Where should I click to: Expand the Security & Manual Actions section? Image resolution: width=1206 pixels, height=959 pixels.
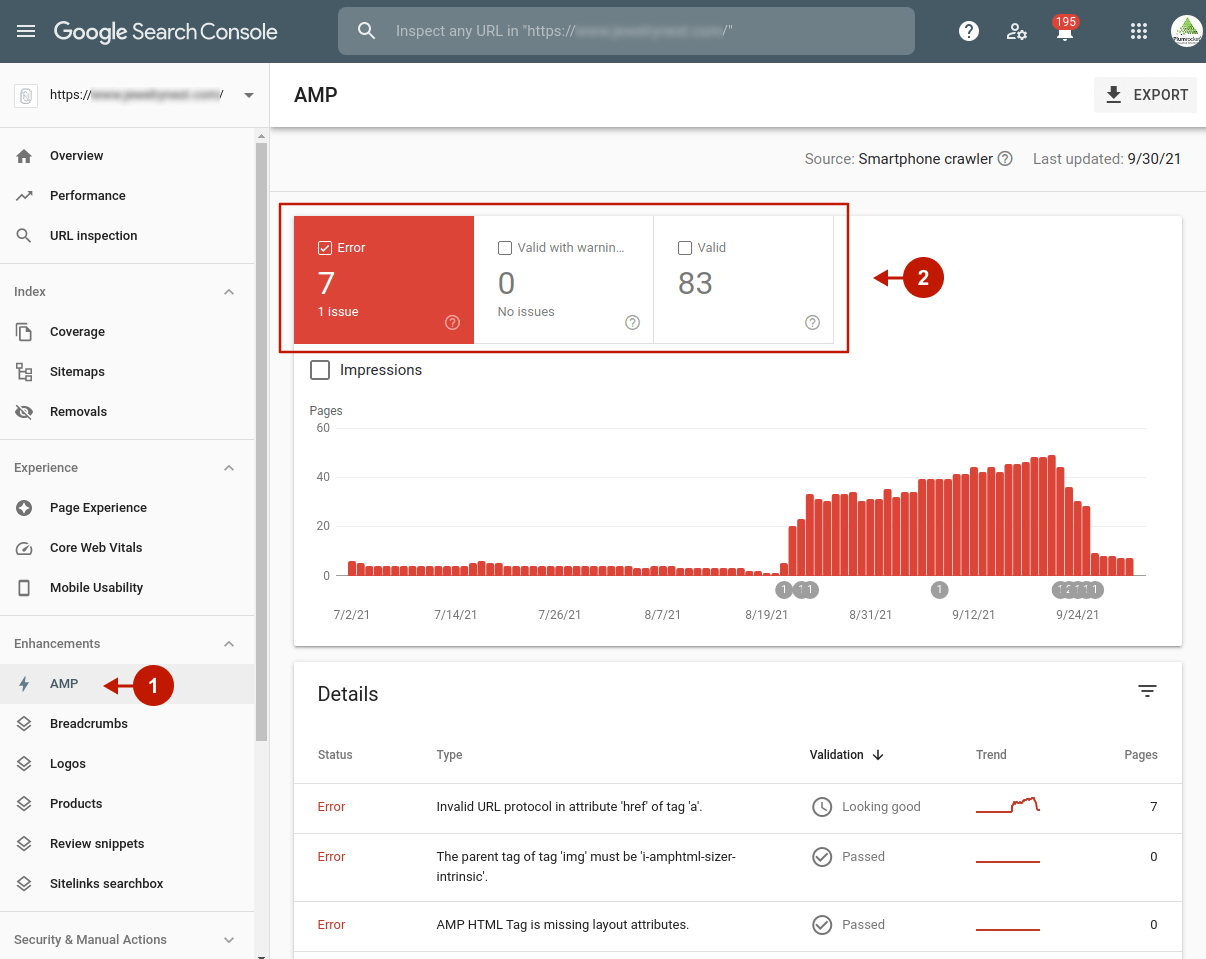228,939
